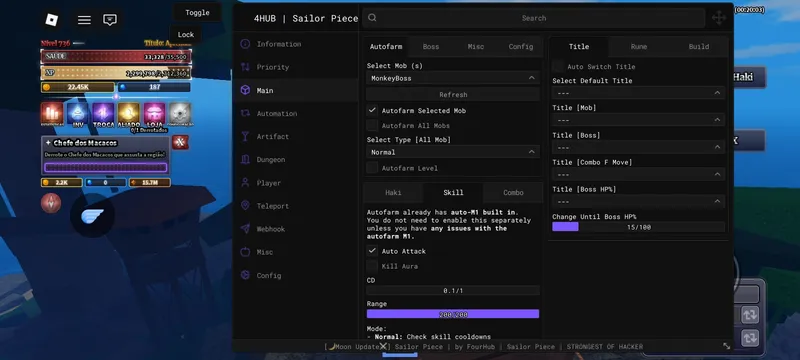Switch to the Rune tab
The image size is (800, 360).
click(639, 46)
